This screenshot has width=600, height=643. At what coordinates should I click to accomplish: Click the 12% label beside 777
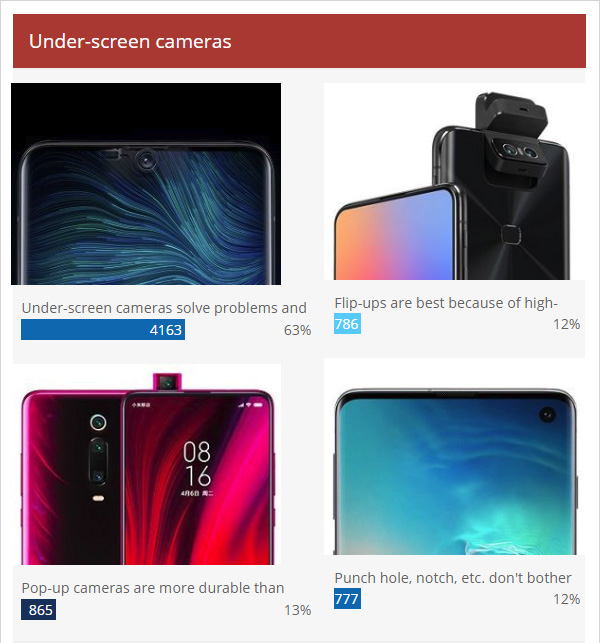566,599
